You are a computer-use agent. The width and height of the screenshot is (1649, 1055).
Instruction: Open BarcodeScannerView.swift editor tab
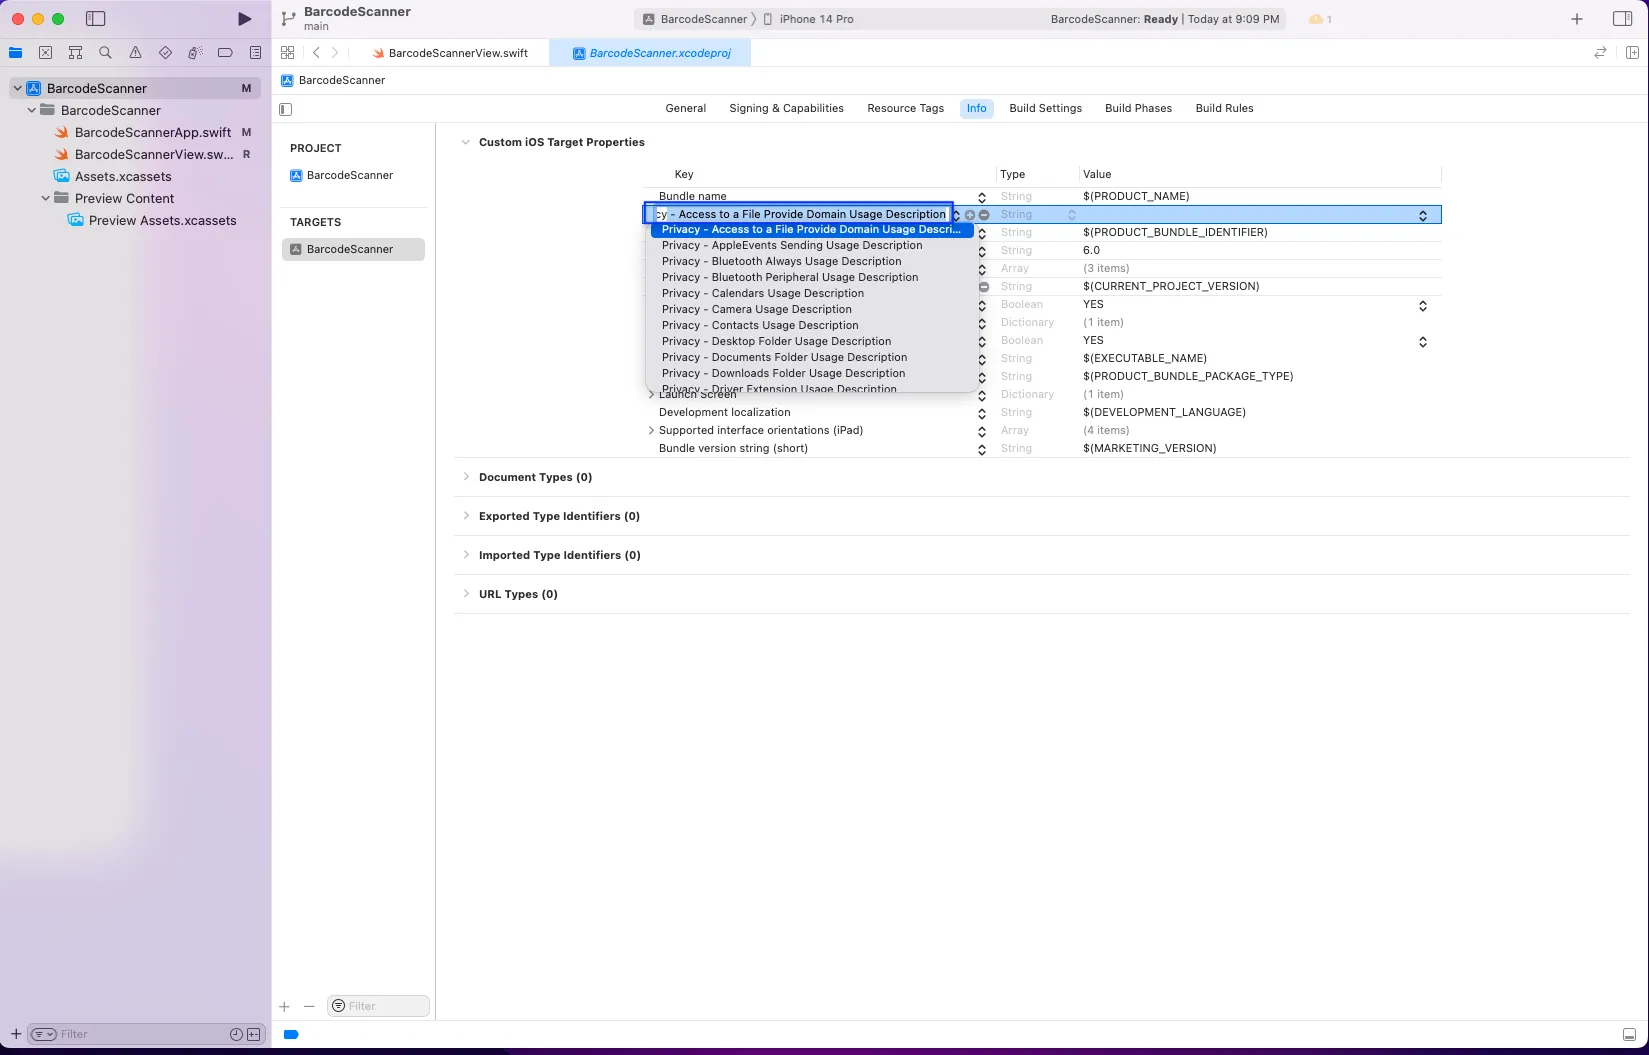pyautogui.click(x=450, y=53)
